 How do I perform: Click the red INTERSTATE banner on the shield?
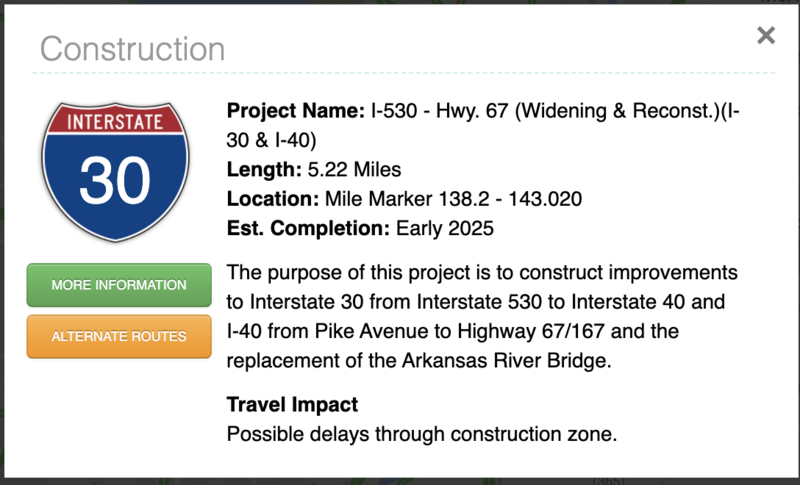point(115,123)
